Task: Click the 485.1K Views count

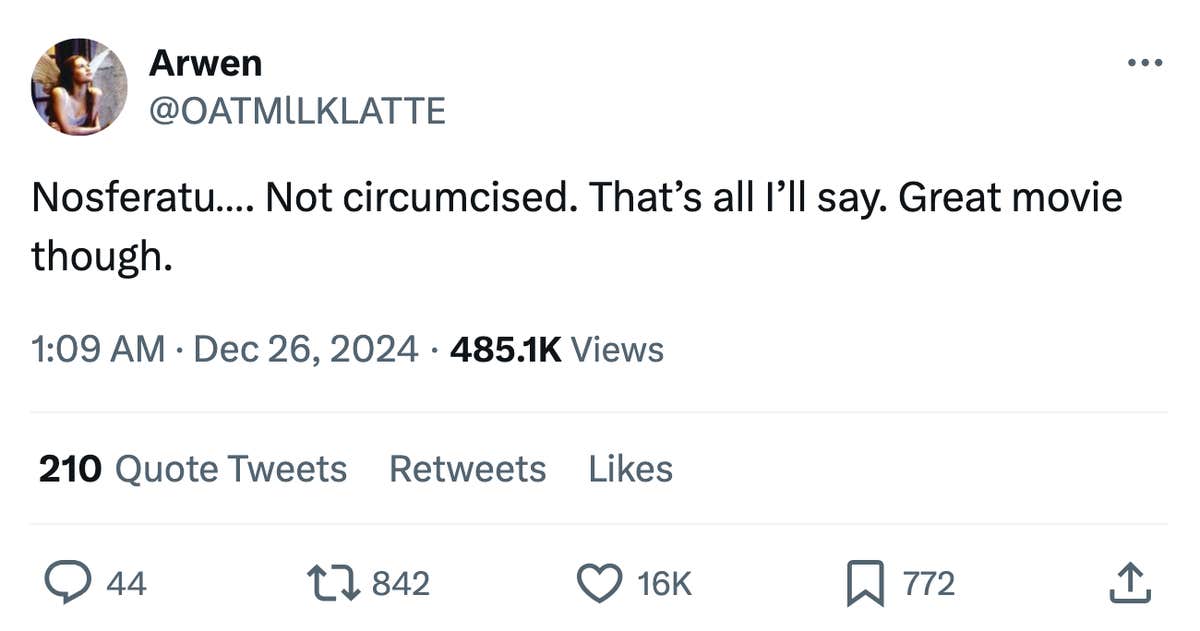Action: [557, 350]
